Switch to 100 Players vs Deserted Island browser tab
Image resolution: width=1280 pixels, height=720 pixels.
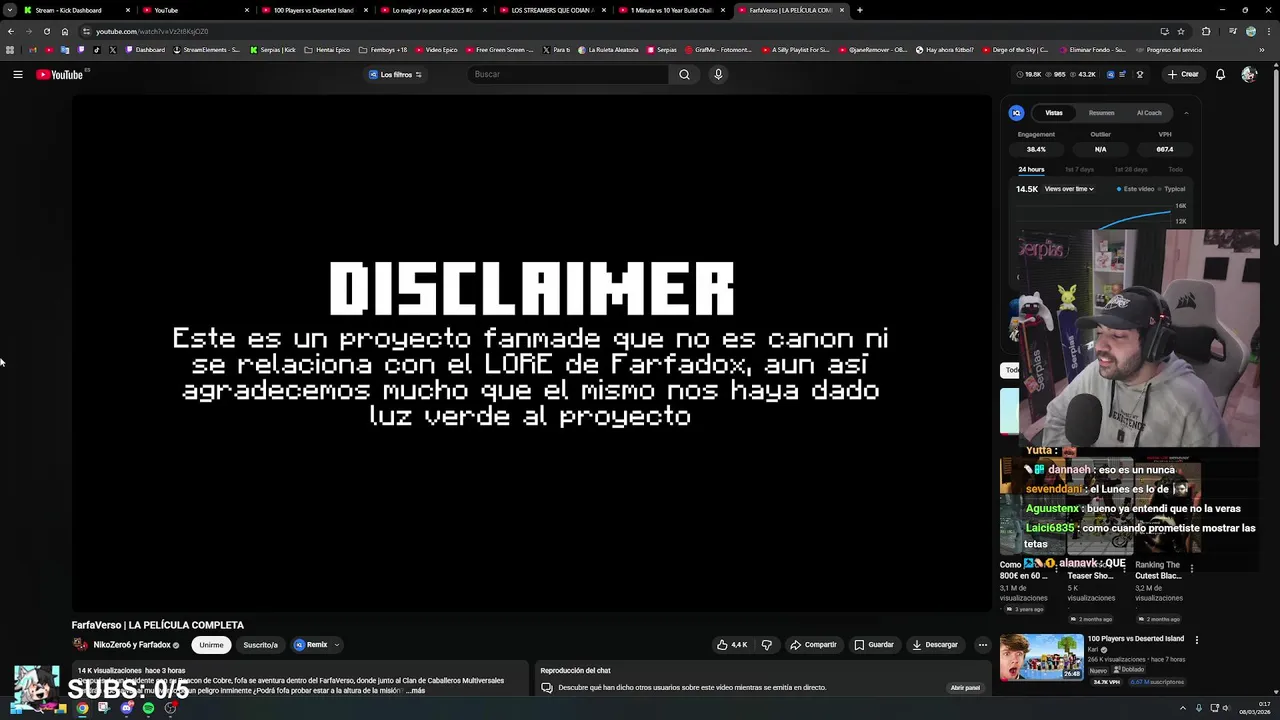click(313, 10)
